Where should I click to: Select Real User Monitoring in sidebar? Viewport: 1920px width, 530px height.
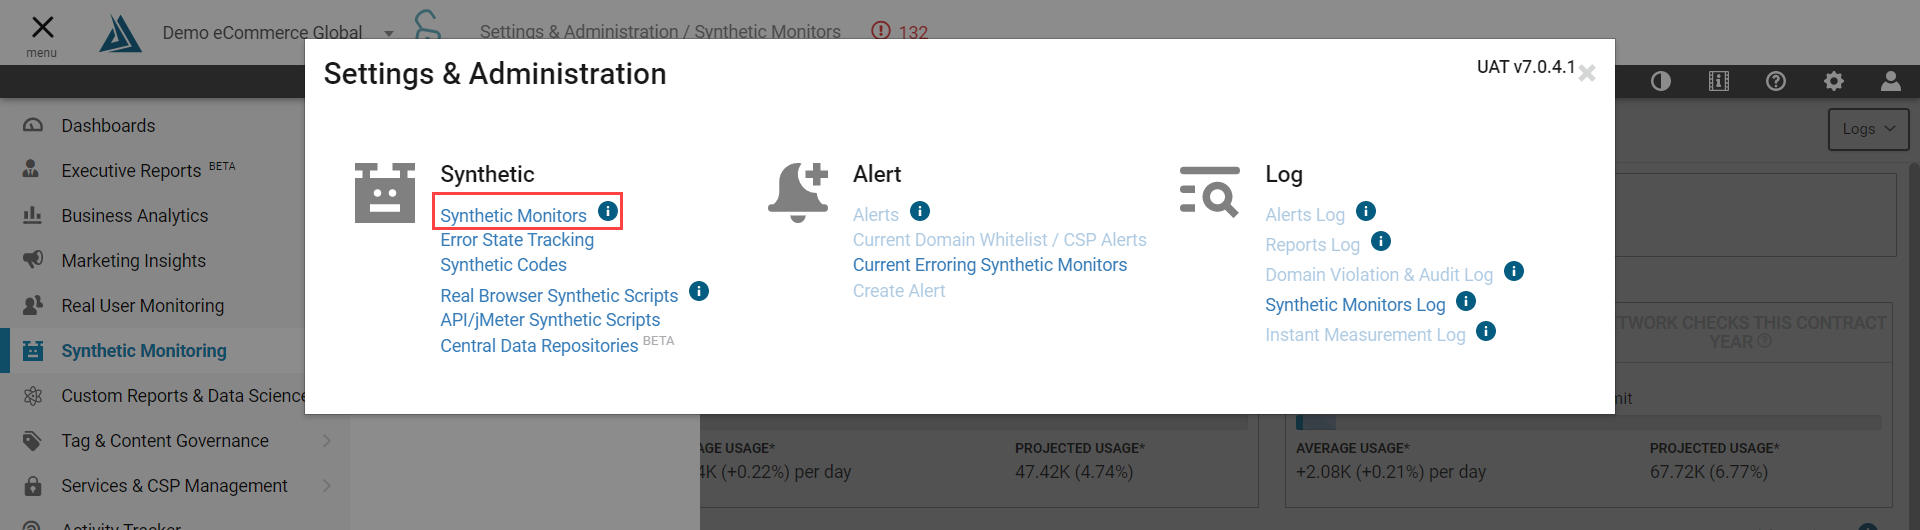click(143, 306)
